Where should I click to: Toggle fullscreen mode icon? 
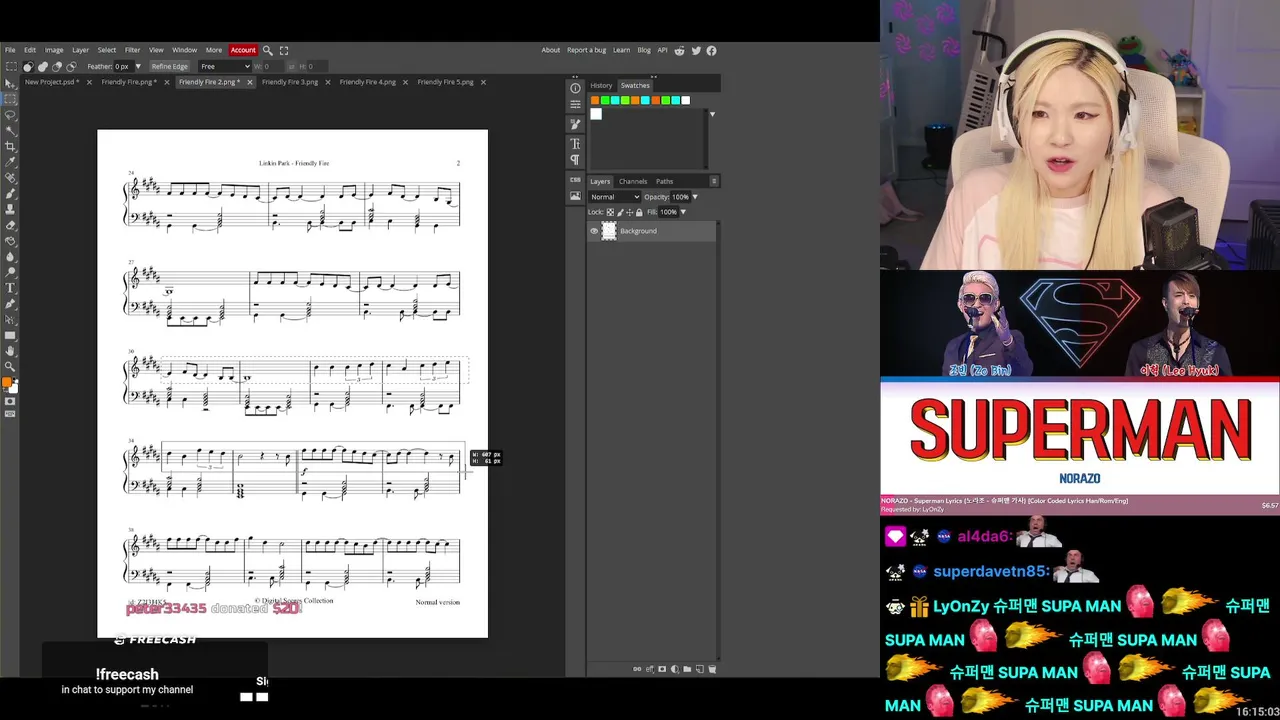pyautogui.click(x=284, y=50)
